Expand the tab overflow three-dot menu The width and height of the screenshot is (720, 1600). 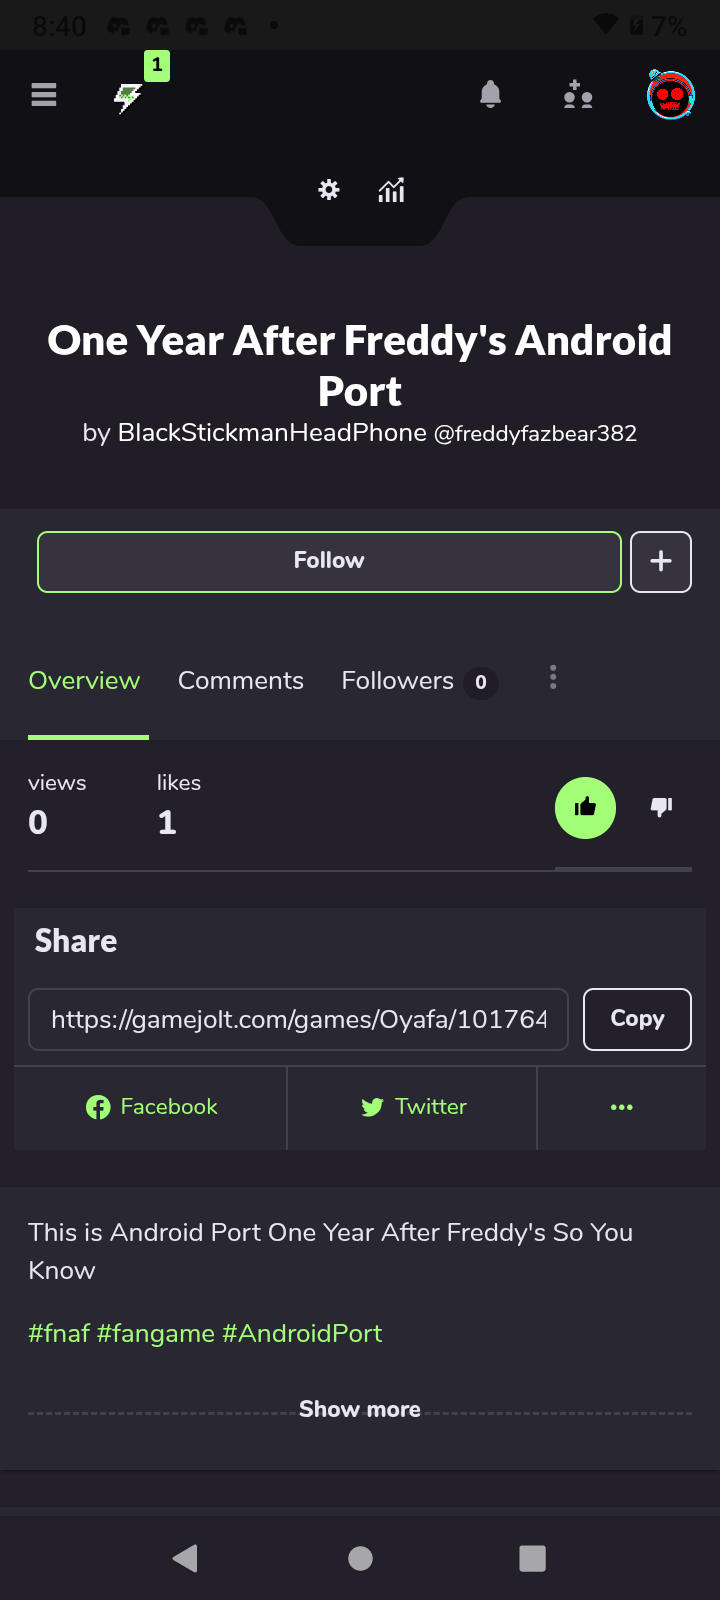553,678
